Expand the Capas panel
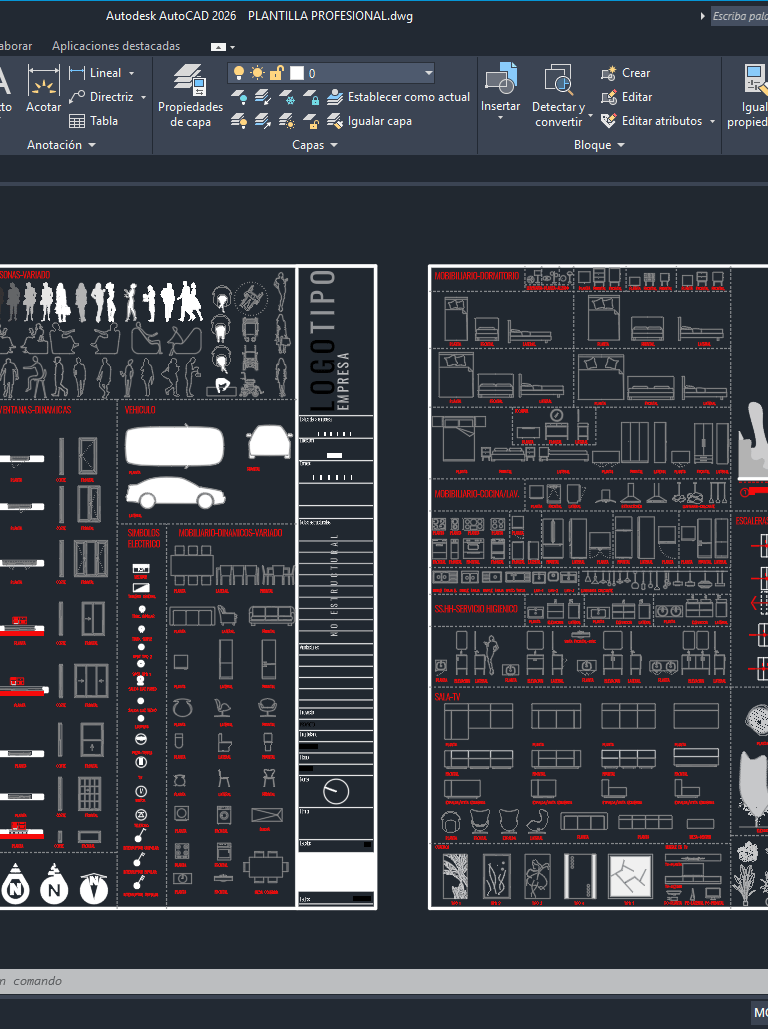 [x=315, y=145]
